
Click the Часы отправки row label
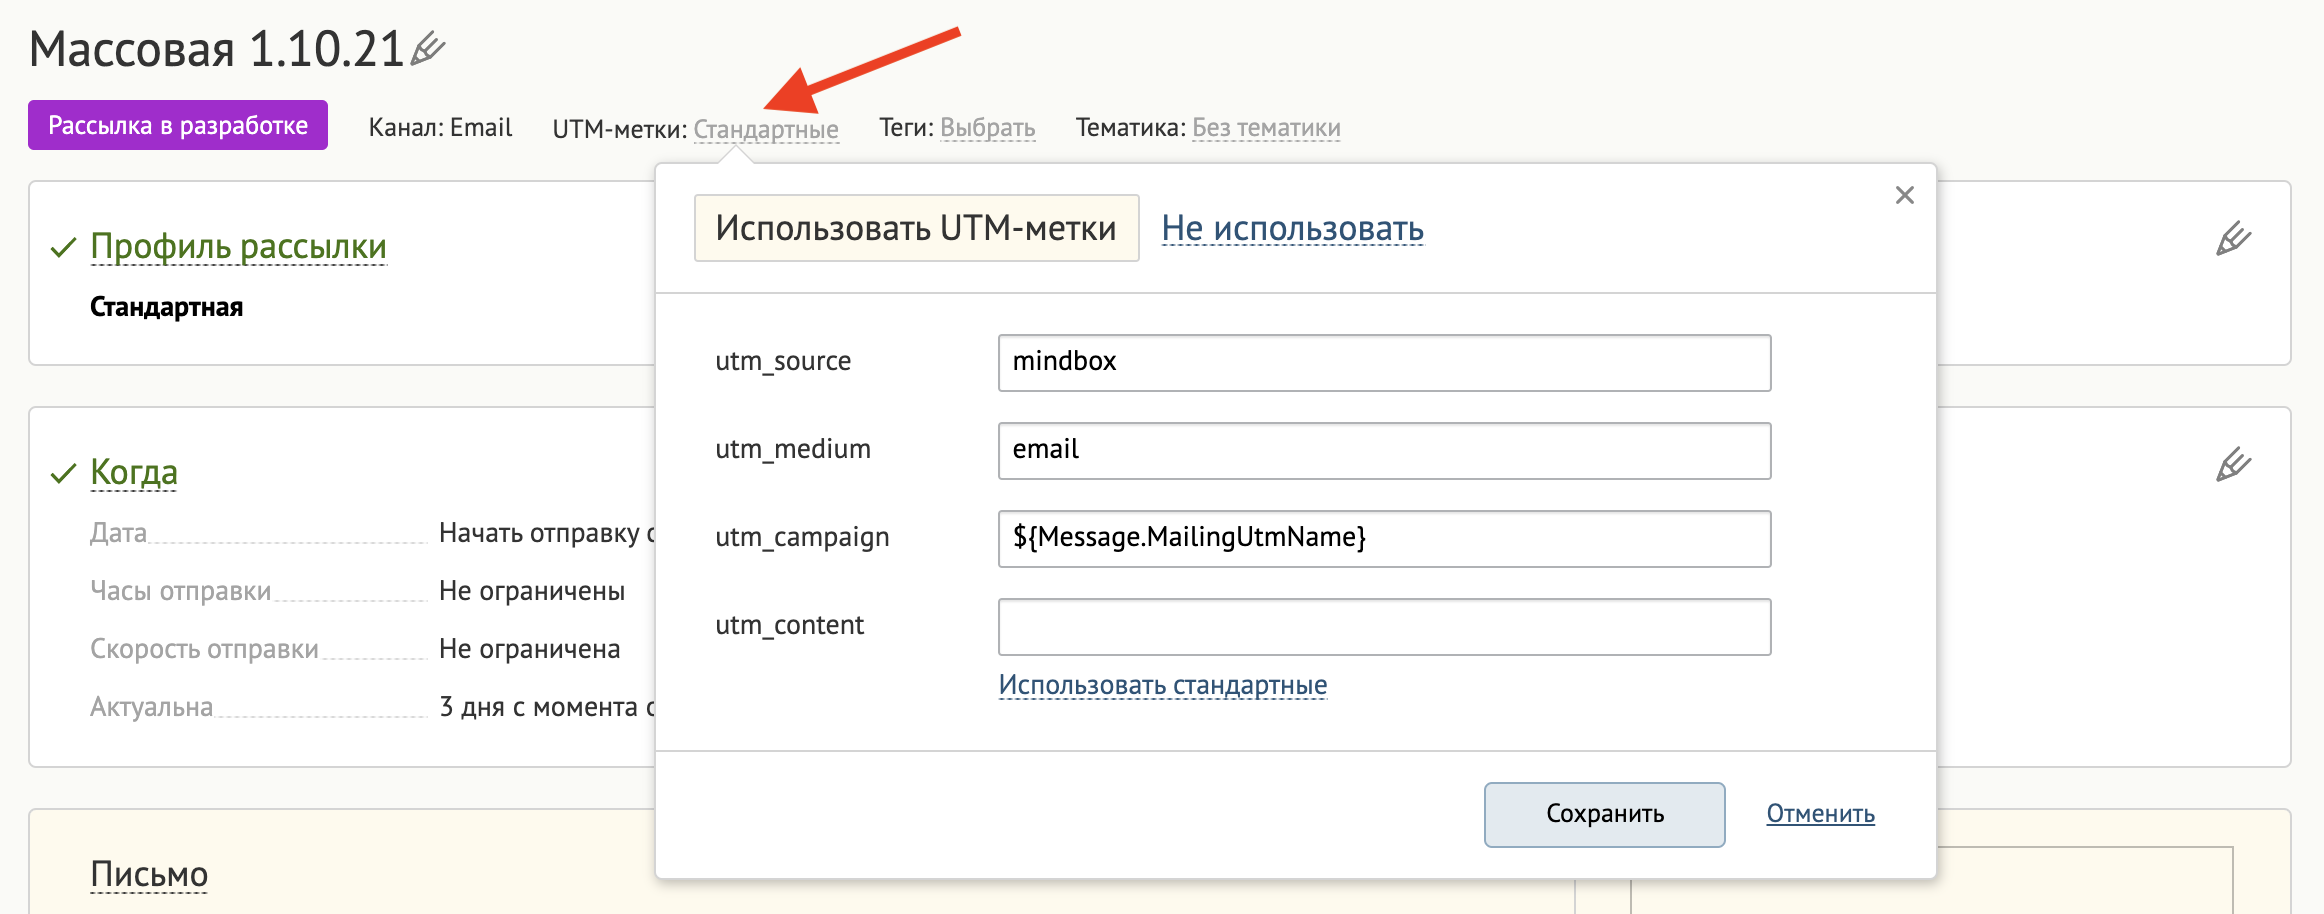point(180,591)
